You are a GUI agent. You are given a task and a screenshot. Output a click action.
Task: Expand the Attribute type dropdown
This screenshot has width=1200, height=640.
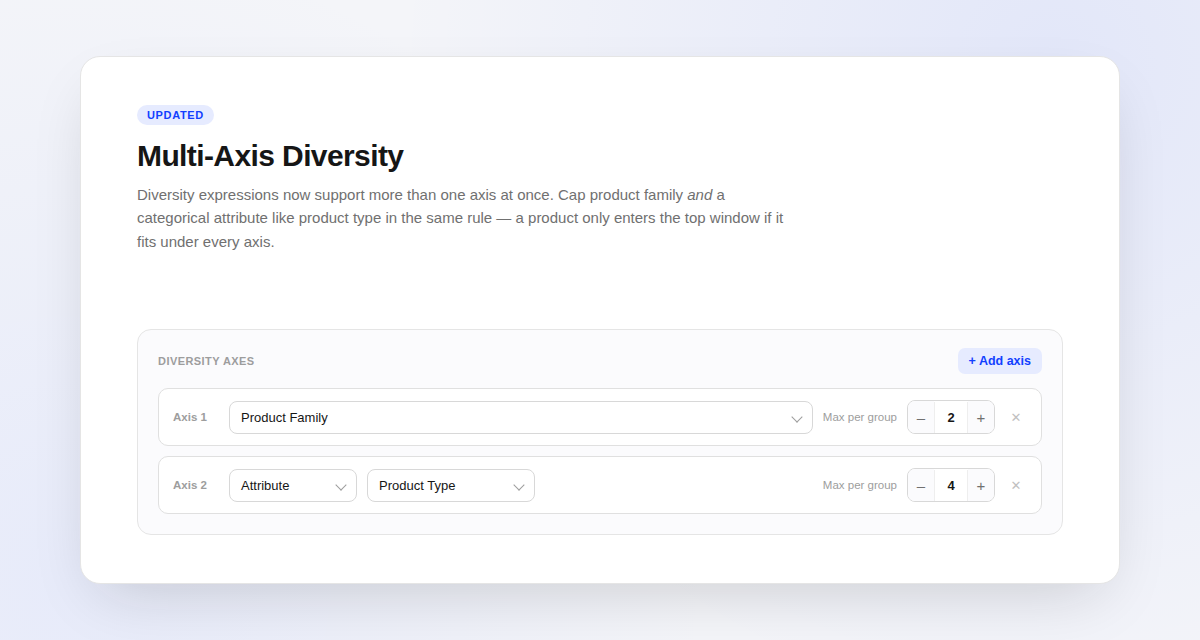click(x=292, y=486)
